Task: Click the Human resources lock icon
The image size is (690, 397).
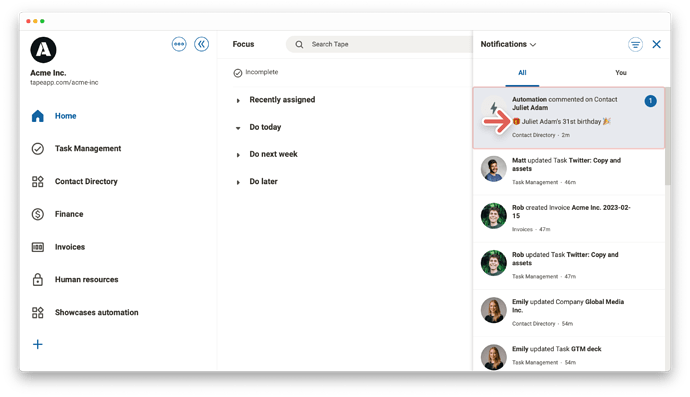Action: pos(38,279)
